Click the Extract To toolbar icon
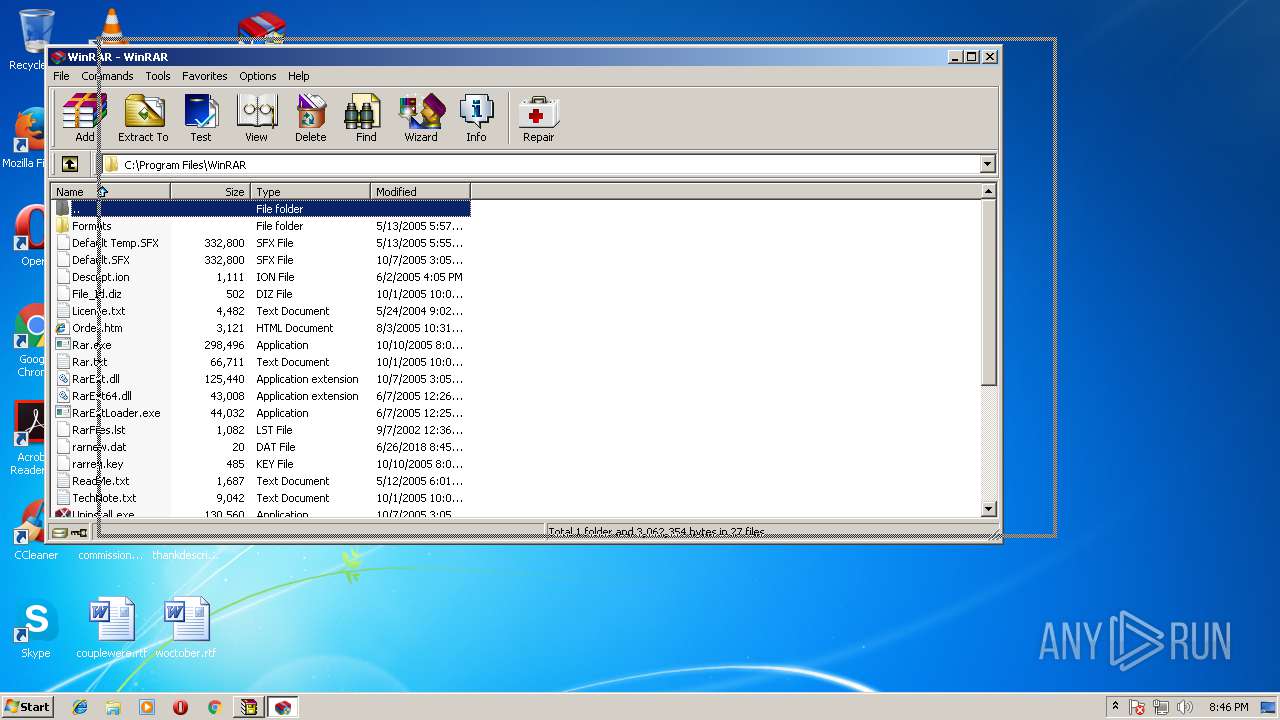This screenshot has width=1280, height=720. tap(143, 119)
